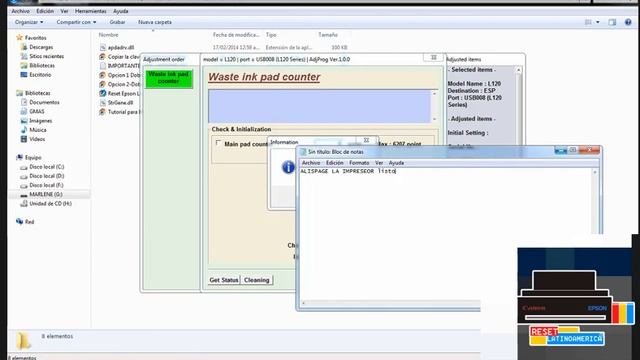Open Ver menu in Bloc de notas
This screenshot has width=640, height=360.
pos(379,163)
